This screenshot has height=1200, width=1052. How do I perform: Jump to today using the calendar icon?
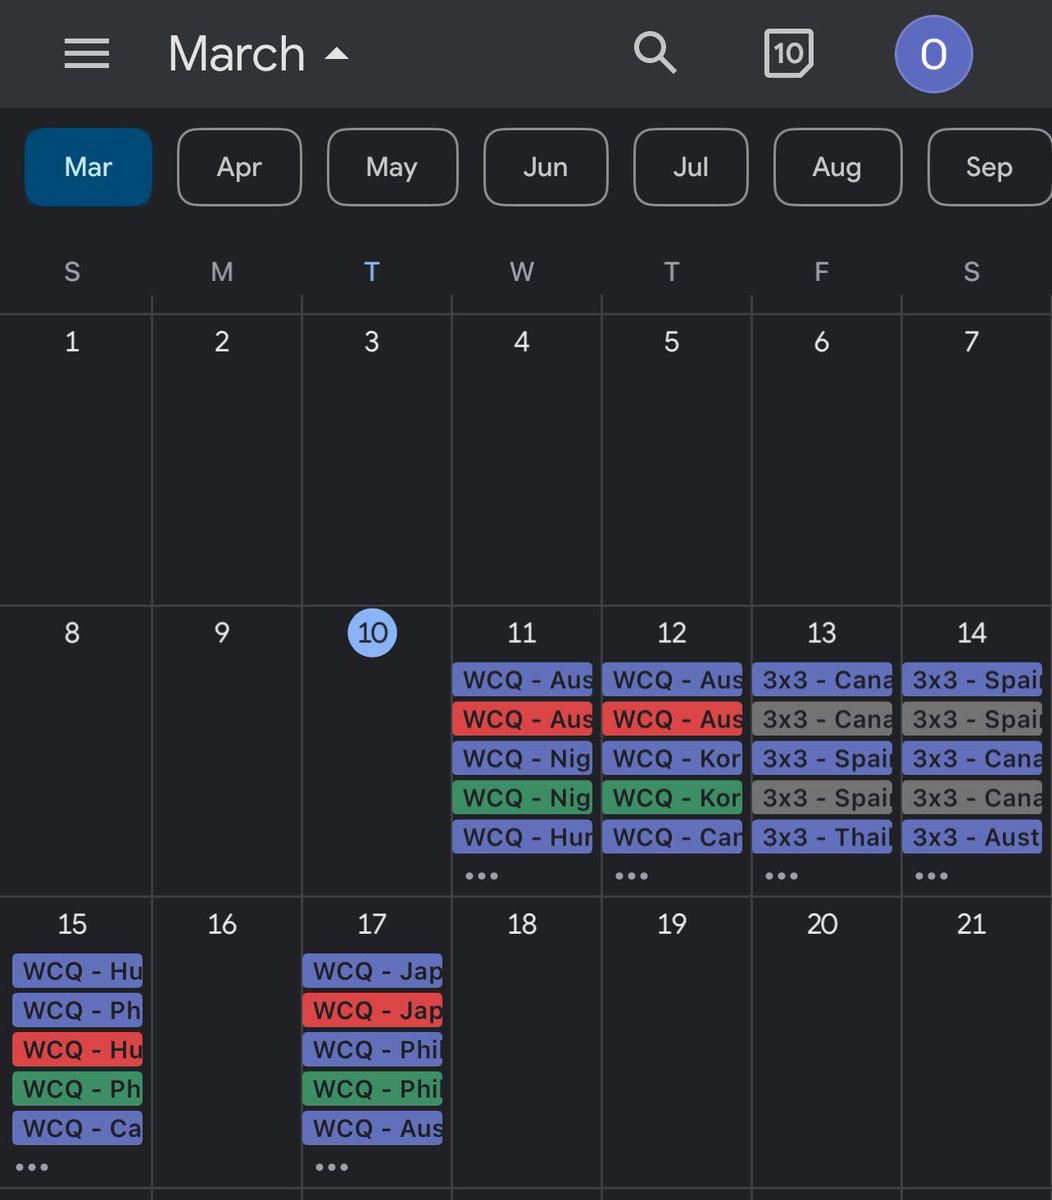(x=788, y=52)
